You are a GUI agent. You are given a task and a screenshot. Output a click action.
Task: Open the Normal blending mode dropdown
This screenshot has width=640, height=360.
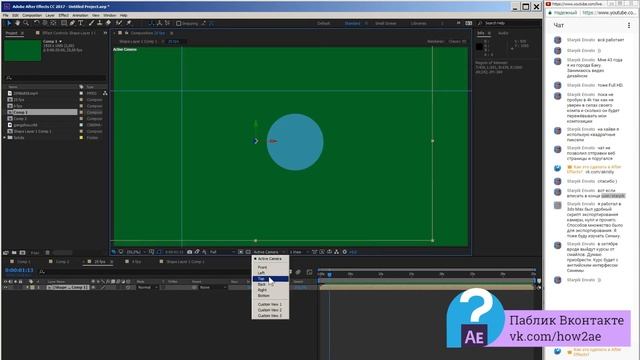[x=147, y=287]
